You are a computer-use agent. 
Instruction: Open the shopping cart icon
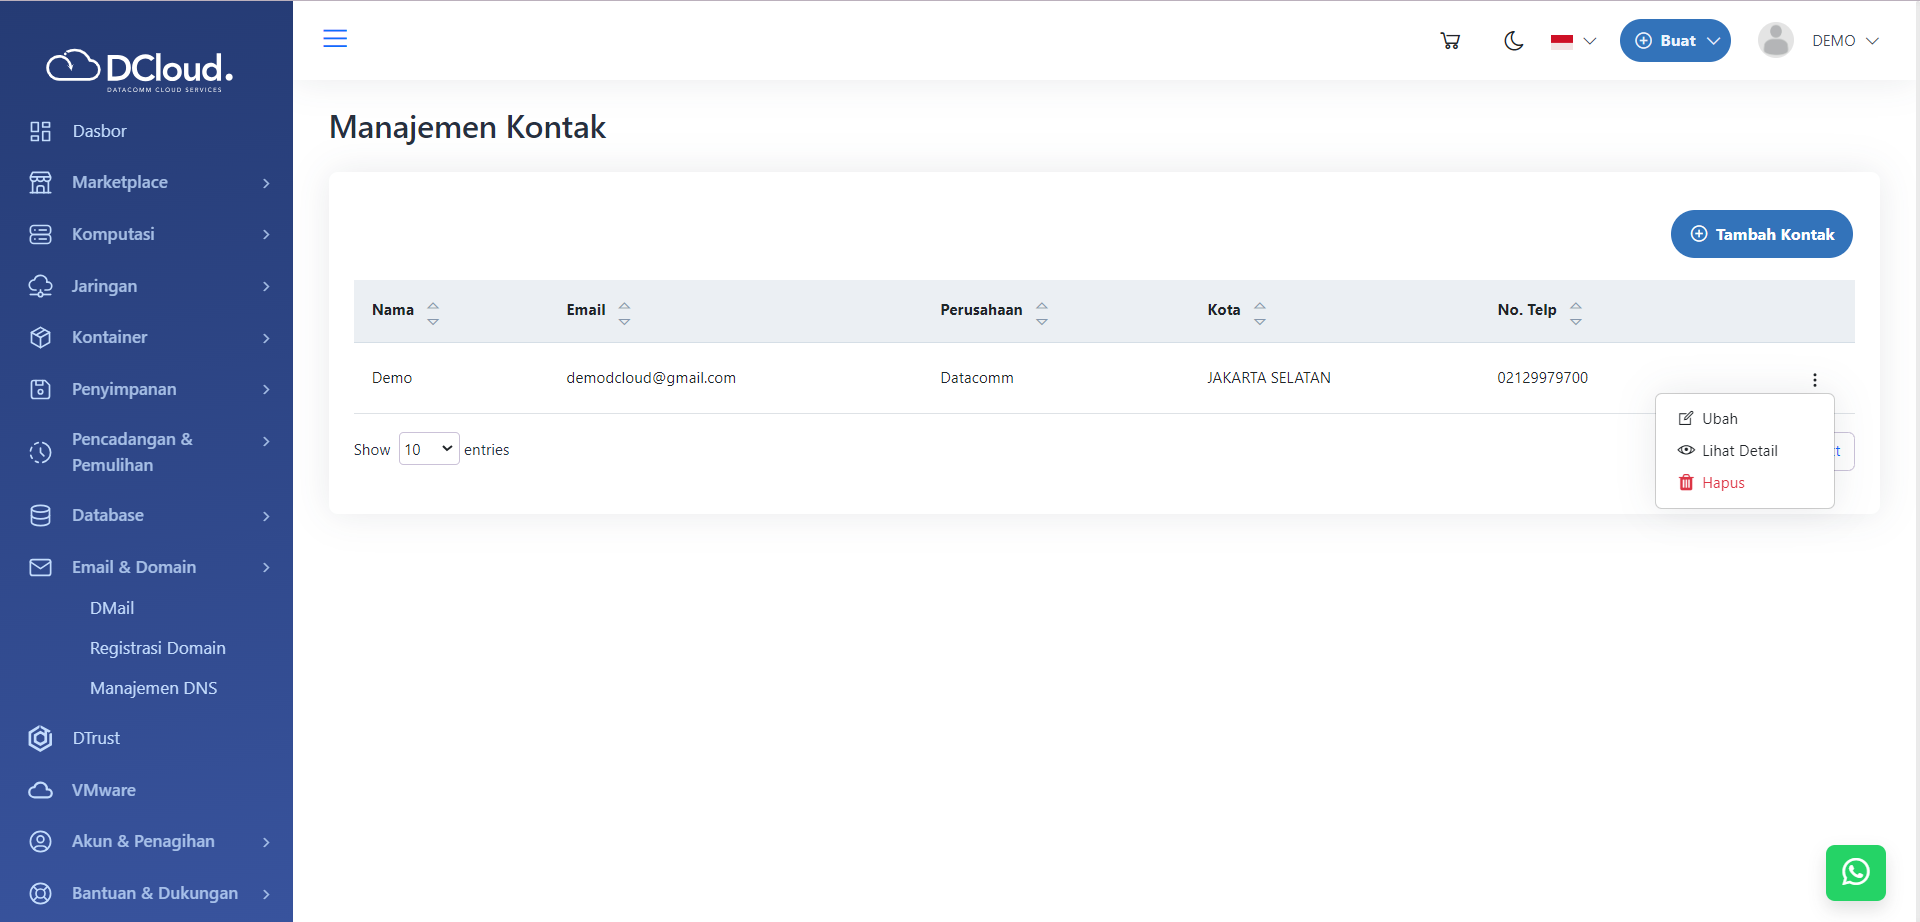pos(1450,41)
